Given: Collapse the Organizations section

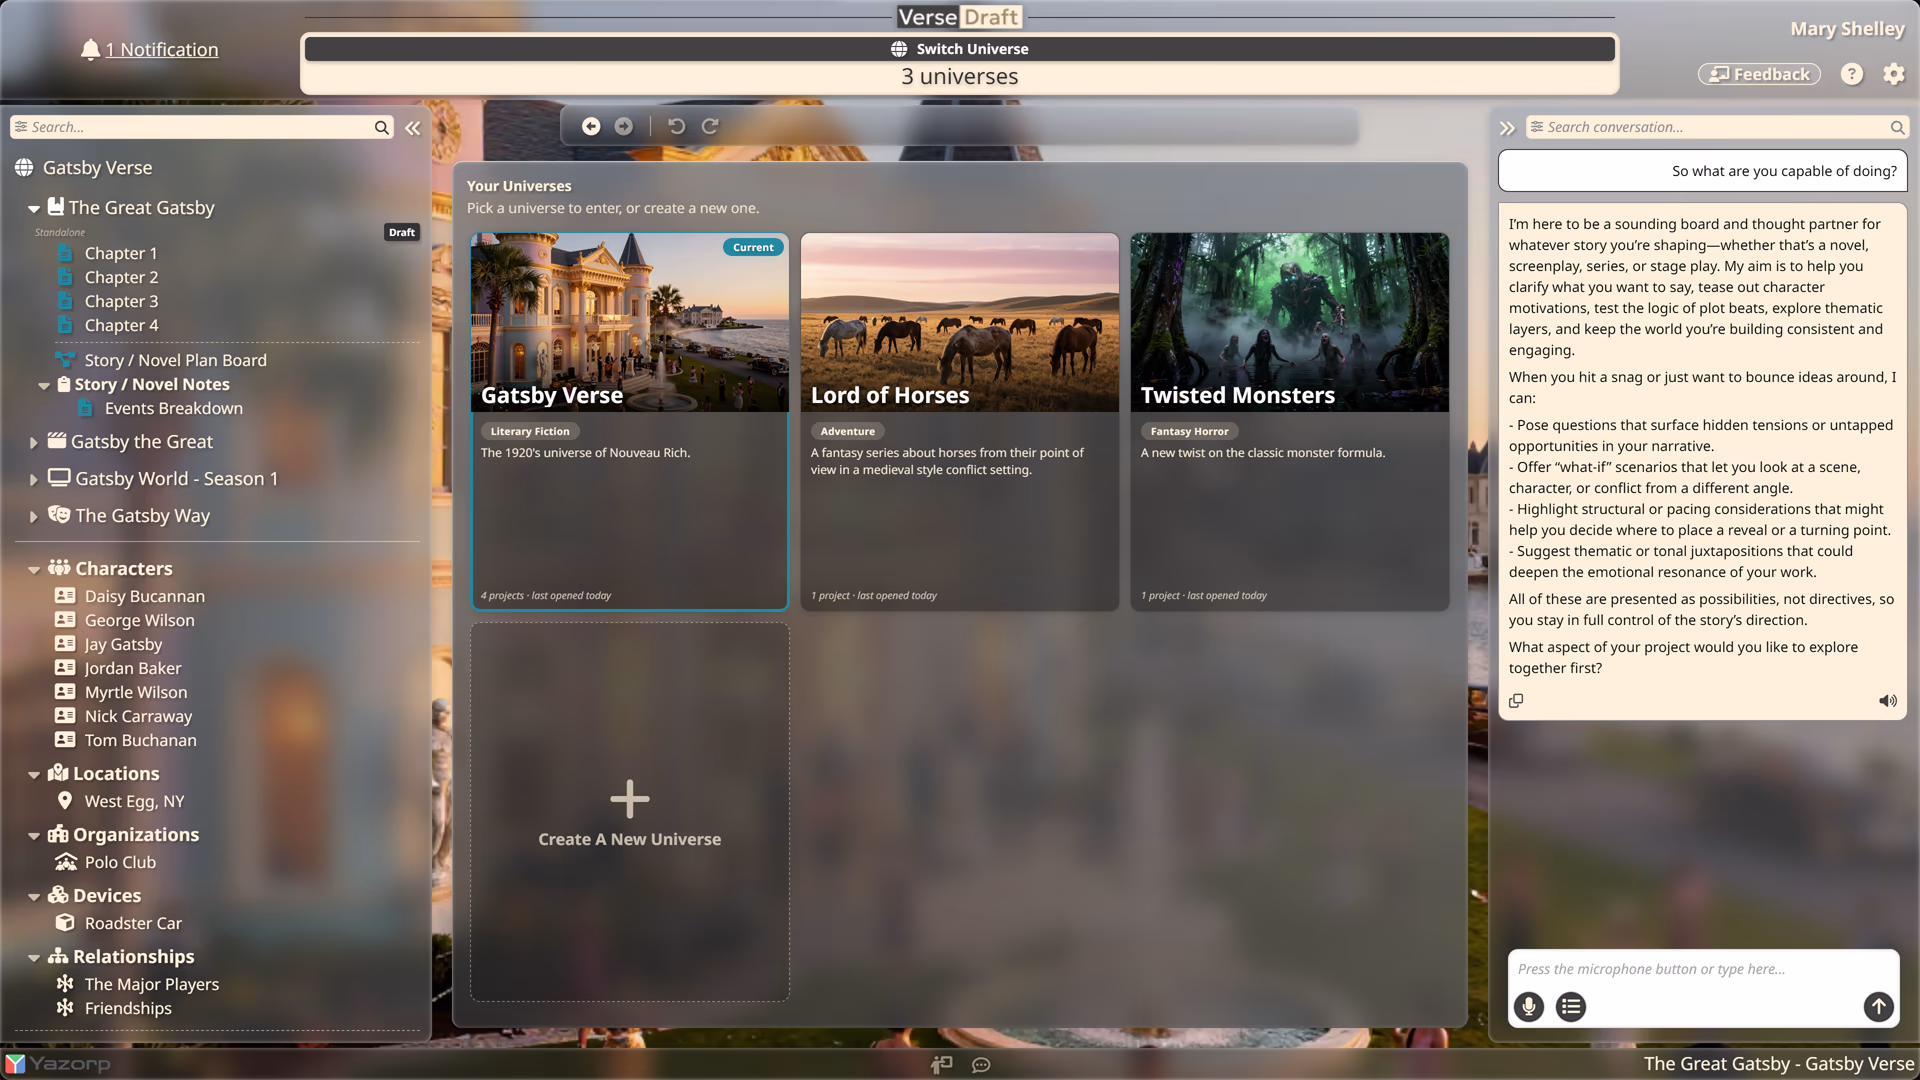Looking at the screenshot, I should 34,836.
